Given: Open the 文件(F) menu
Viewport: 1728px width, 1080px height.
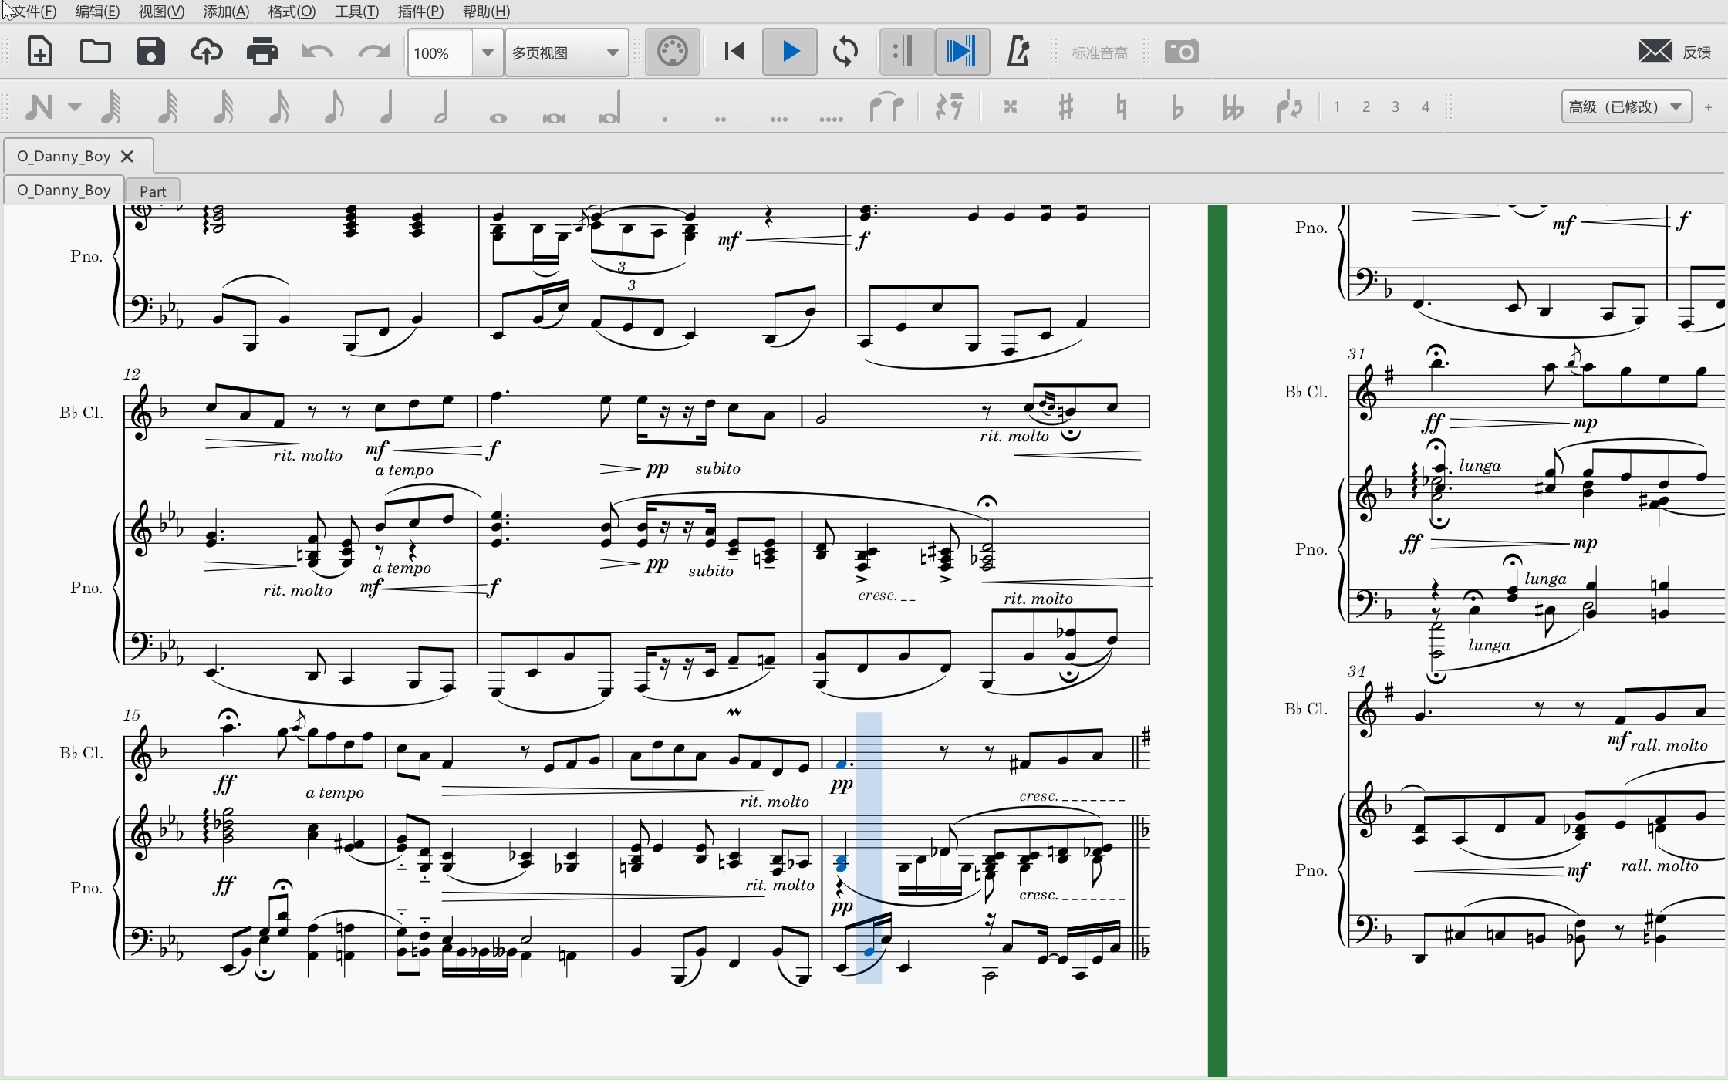Looking at the screenshot, I should [x=32, y=11].
